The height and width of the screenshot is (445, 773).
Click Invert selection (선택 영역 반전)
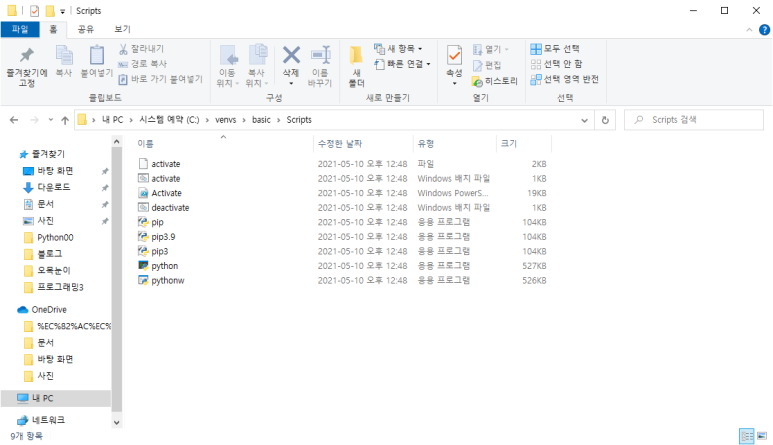565,79
